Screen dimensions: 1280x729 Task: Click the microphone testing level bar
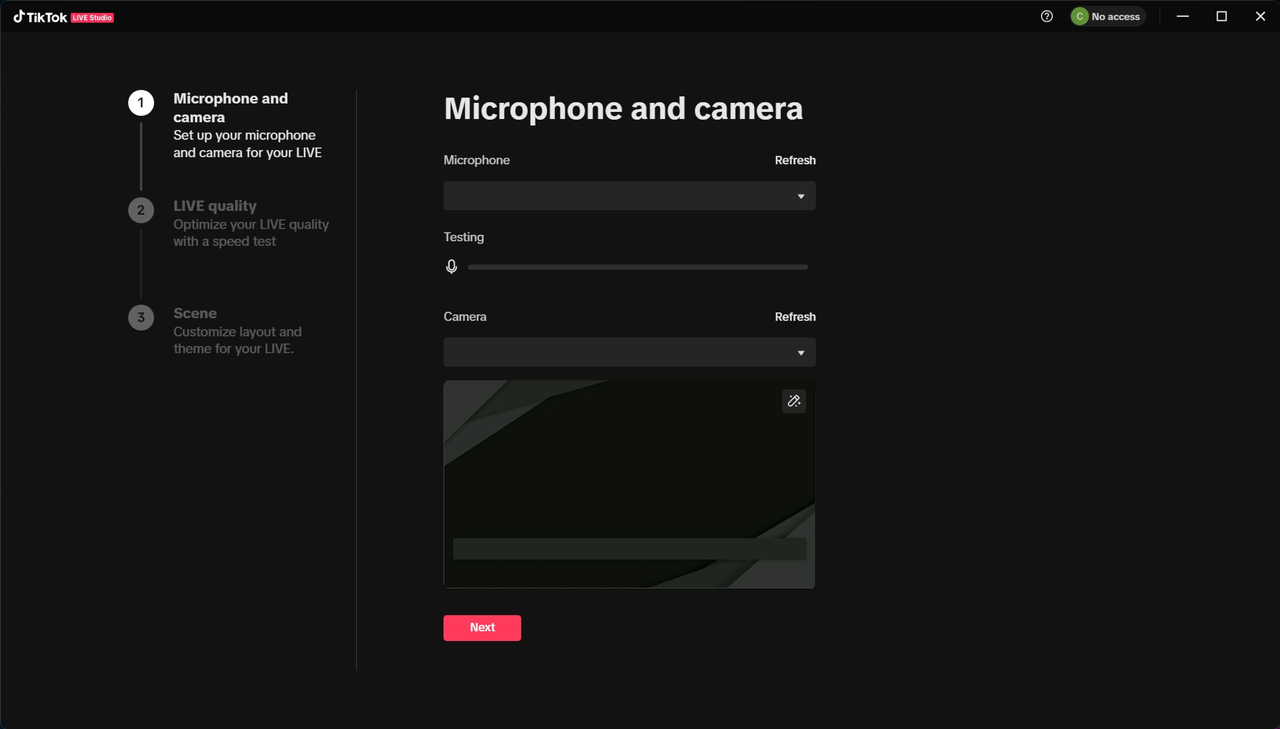637,267
